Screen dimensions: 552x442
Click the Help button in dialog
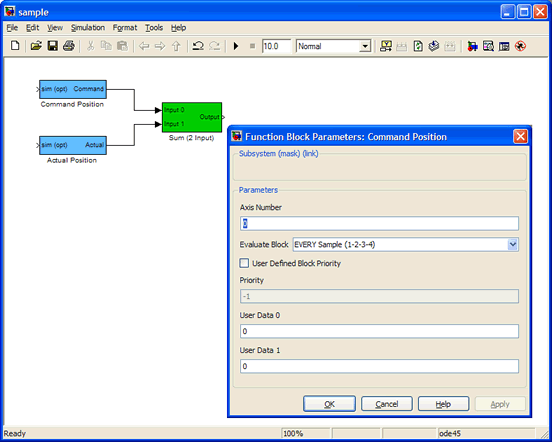(443, 404)
